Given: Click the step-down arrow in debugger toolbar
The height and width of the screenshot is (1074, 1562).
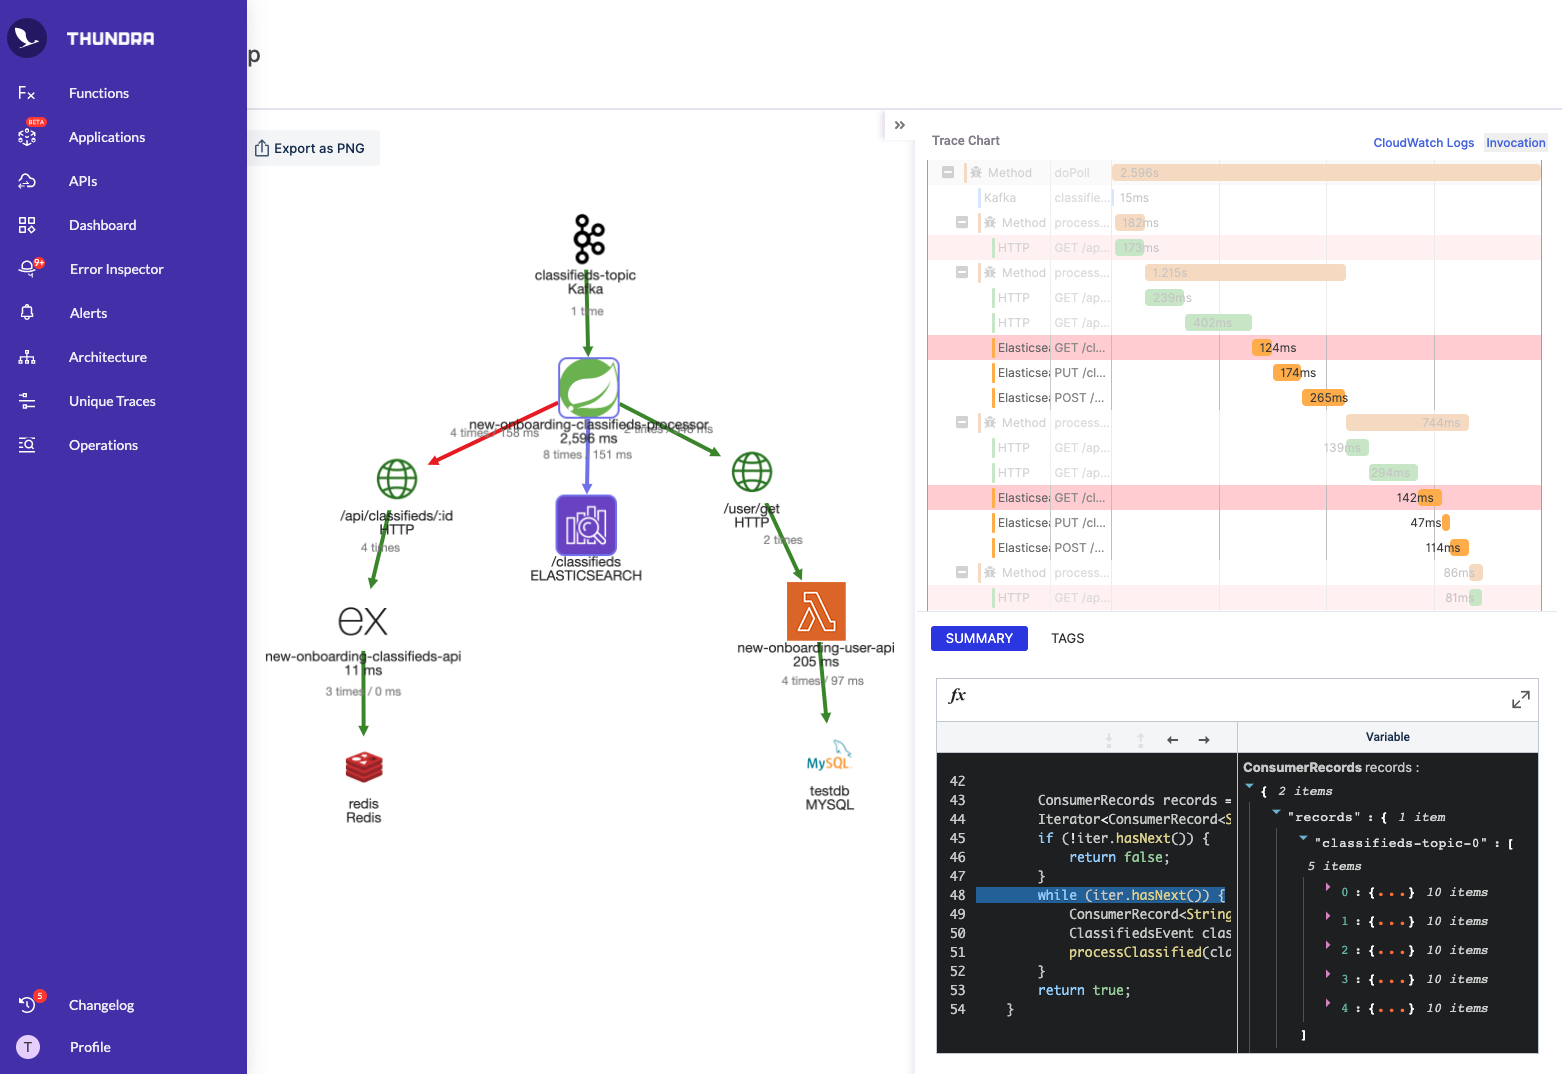Looking at the screenshot, I should (1109, 740).
